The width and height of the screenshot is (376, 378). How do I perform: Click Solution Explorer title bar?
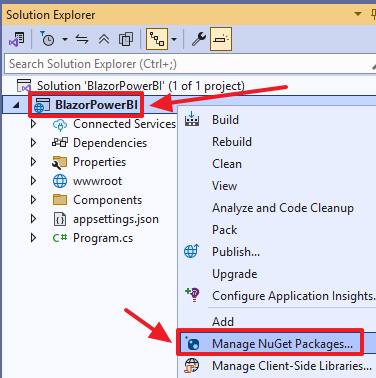tap(188, 15)
